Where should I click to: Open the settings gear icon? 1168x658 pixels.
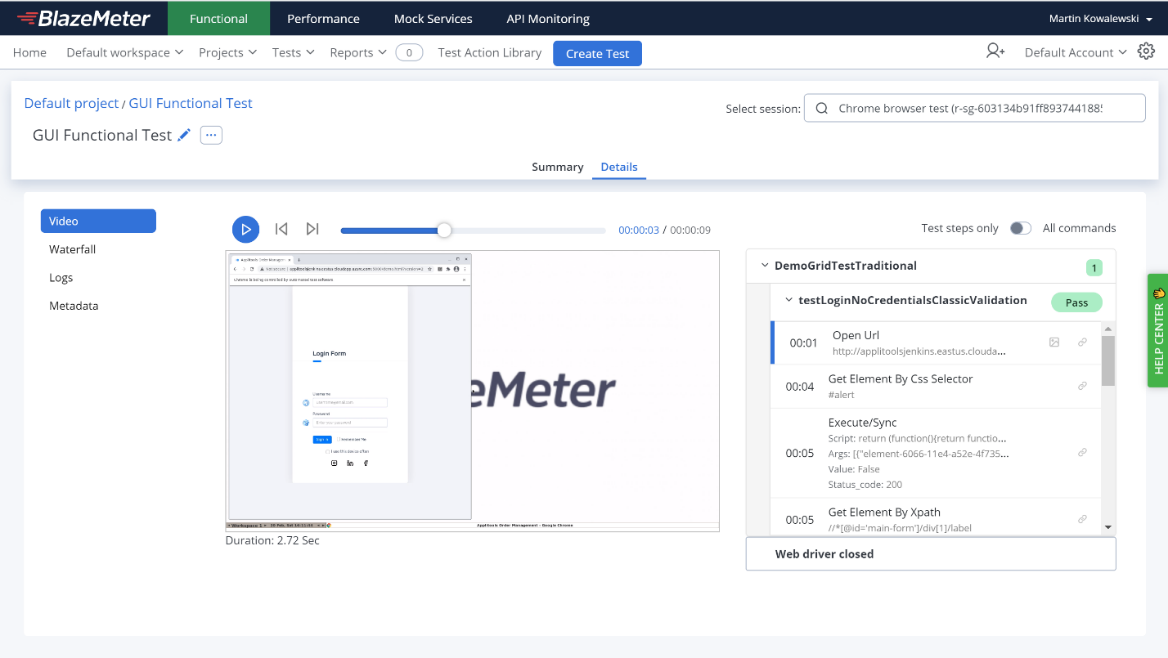pos(1146,51)
